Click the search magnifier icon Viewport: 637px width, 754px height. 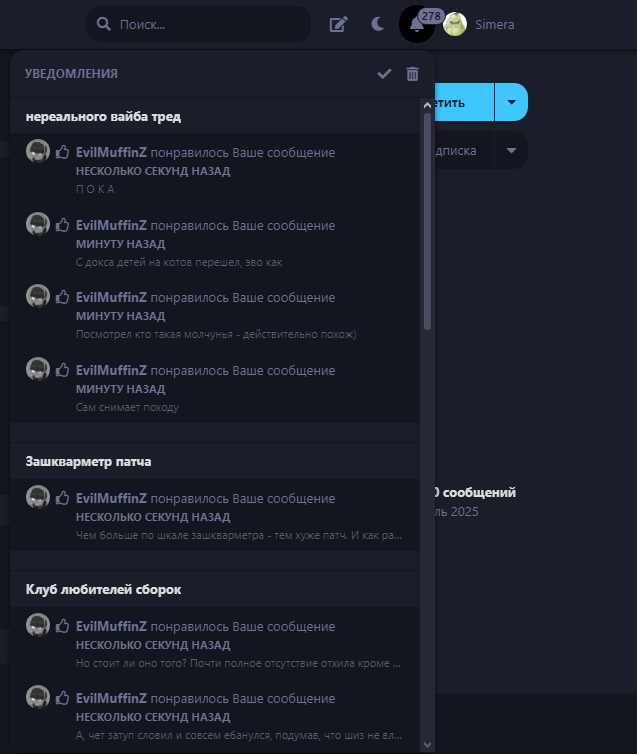[103, 24]
